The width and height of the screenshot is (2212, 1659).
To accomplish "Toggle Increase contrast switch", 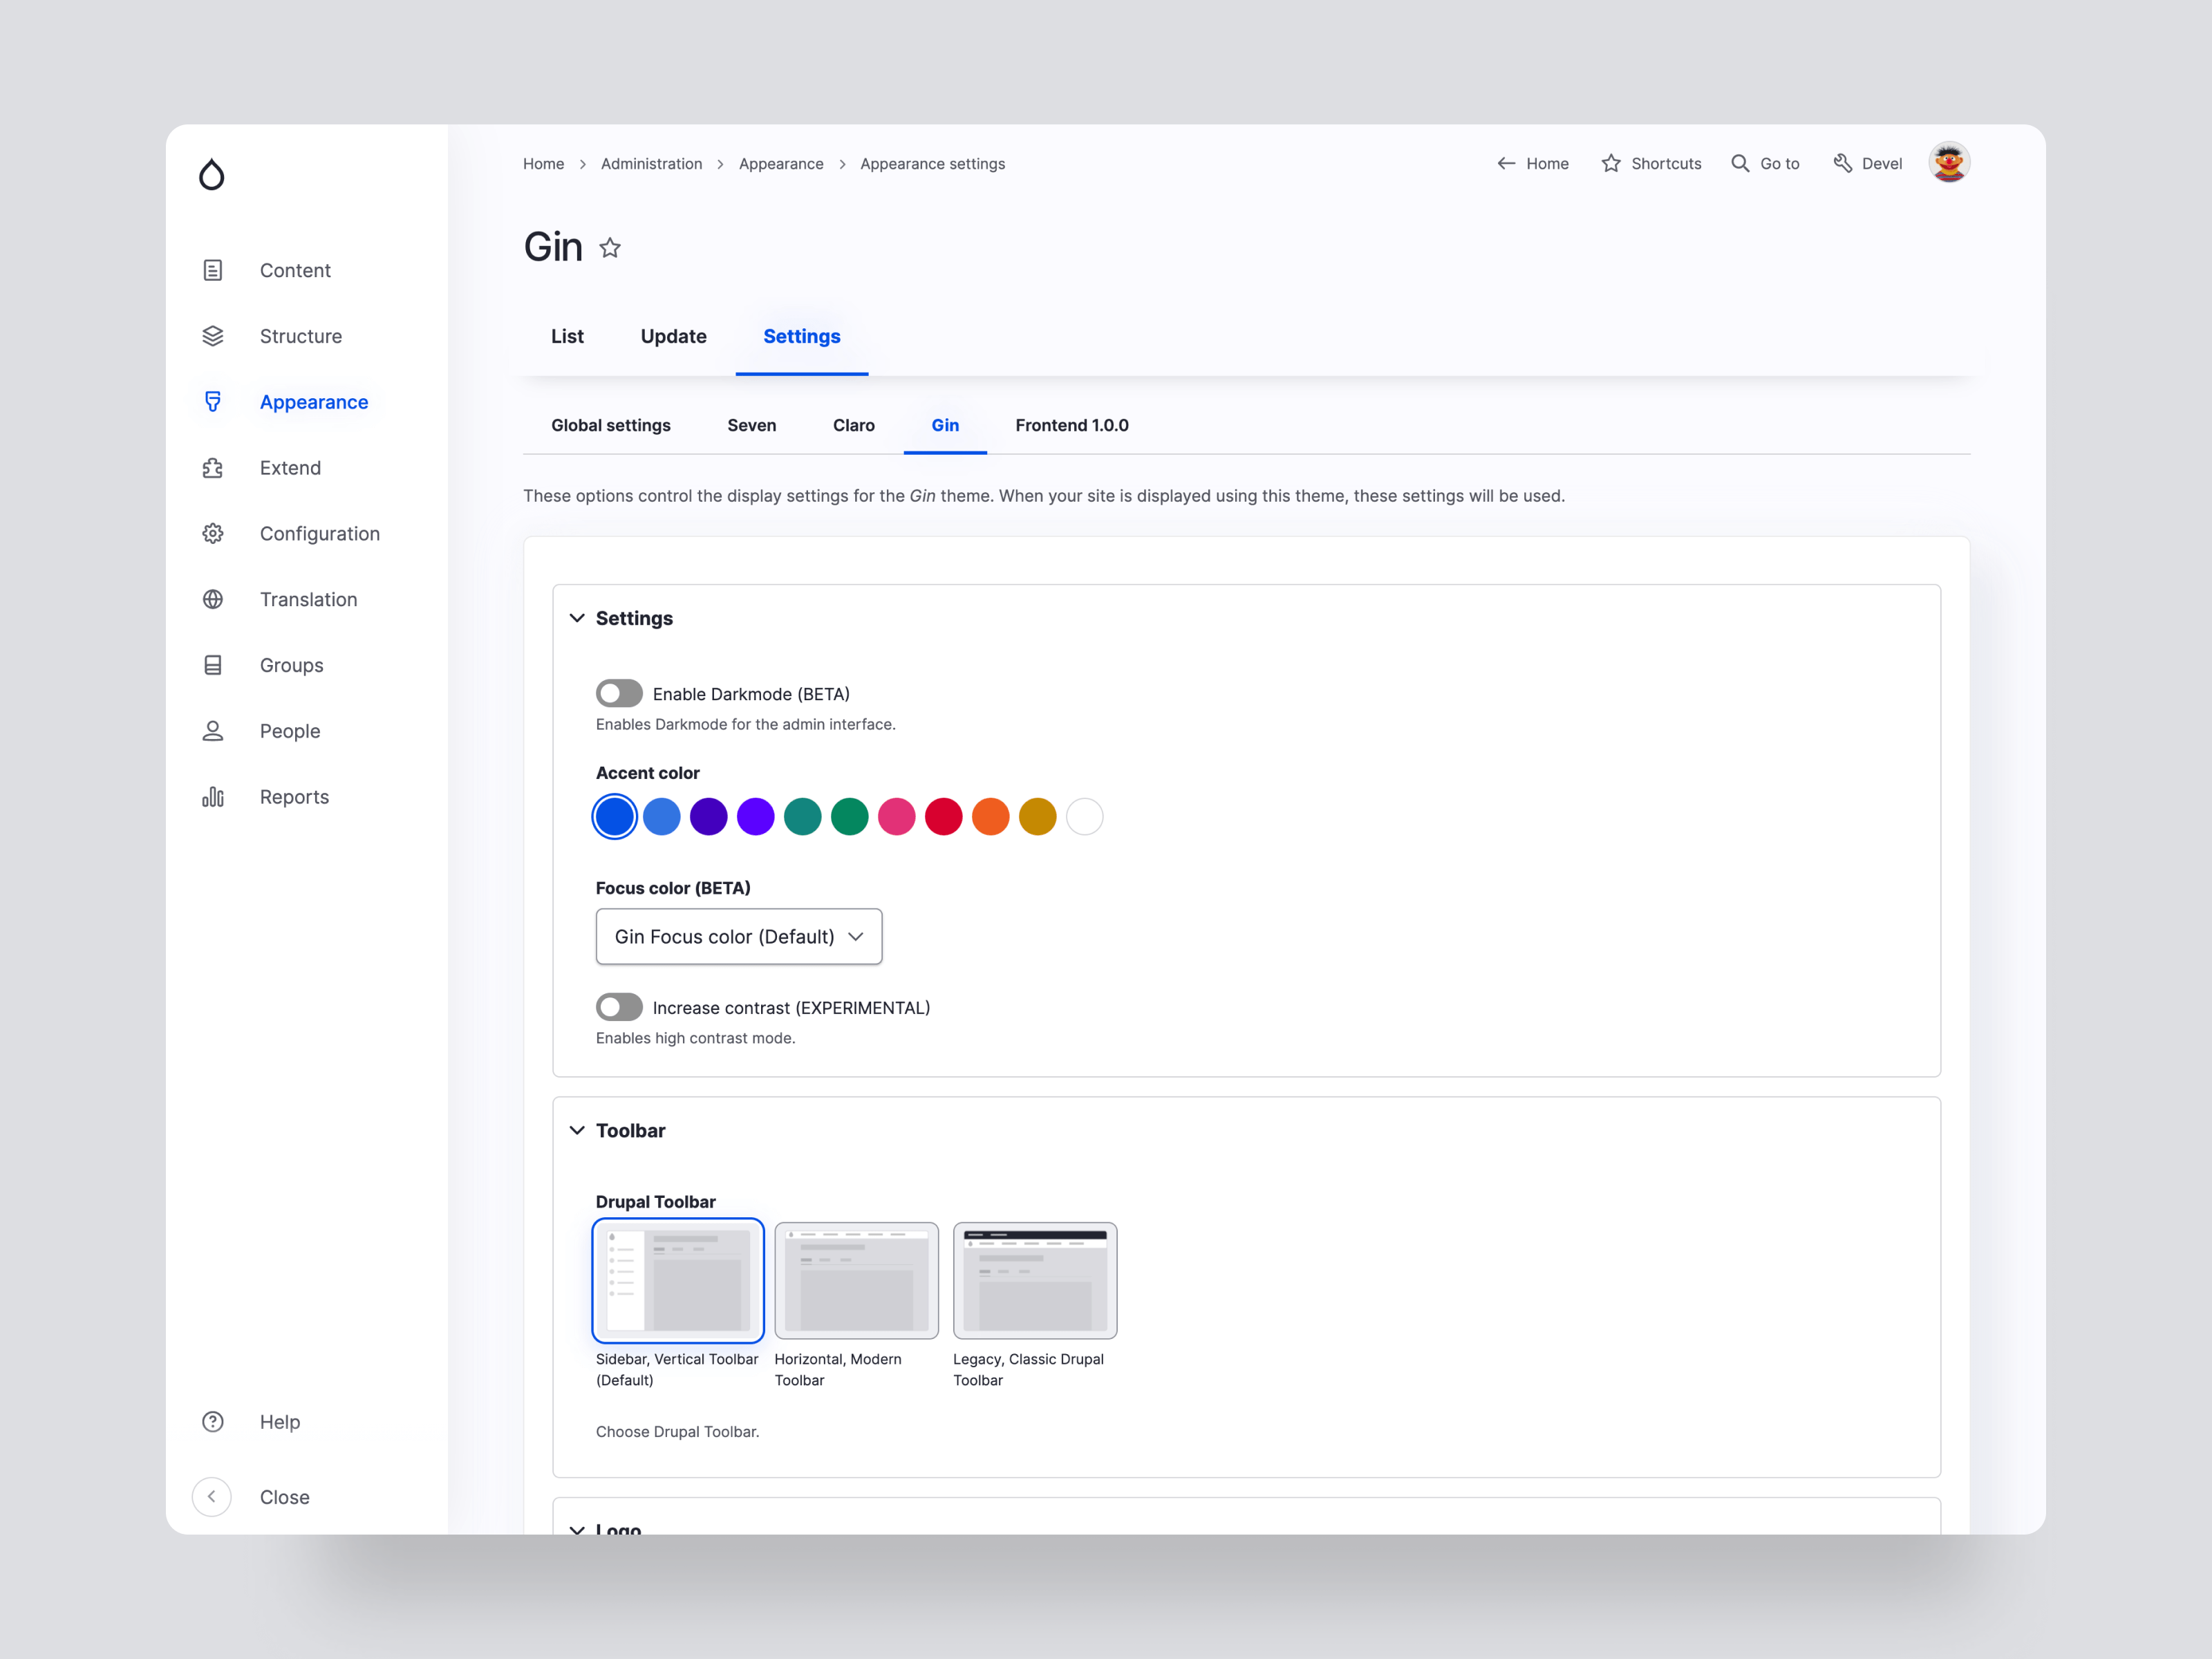I will (x=619, y=1007).
